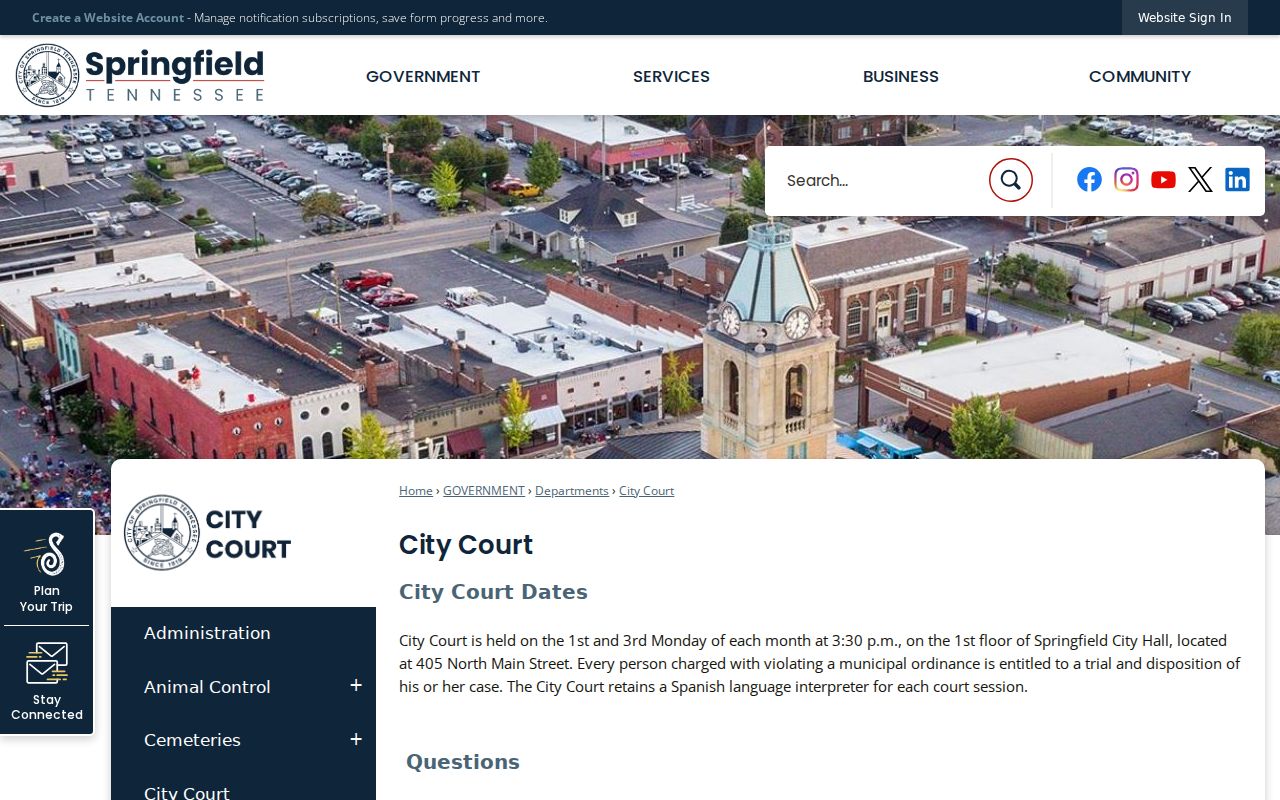Screen dimensions: 1280x800
Task: Select Animal Control in the sidebar
Action: (x=207, y=687)
